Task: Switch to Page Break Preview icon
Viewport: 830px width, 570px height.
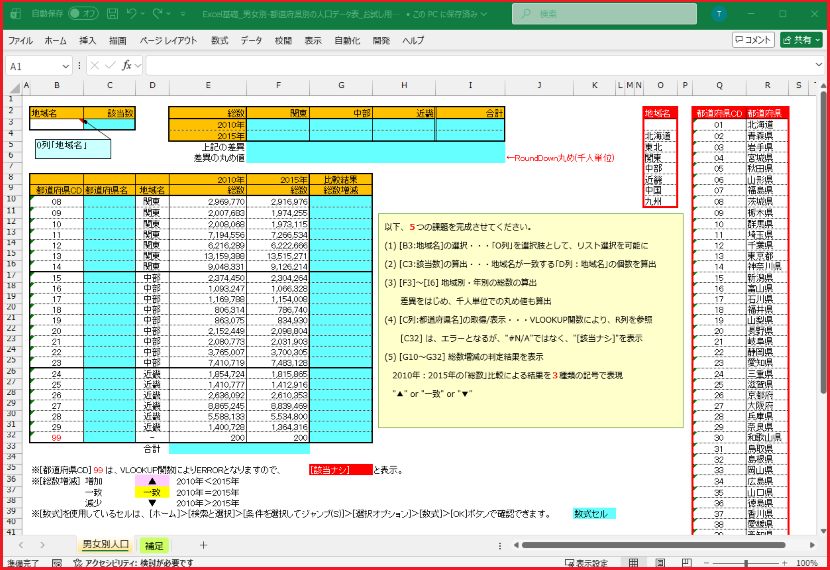Action: pyautogui.click(x=687, y=563)
